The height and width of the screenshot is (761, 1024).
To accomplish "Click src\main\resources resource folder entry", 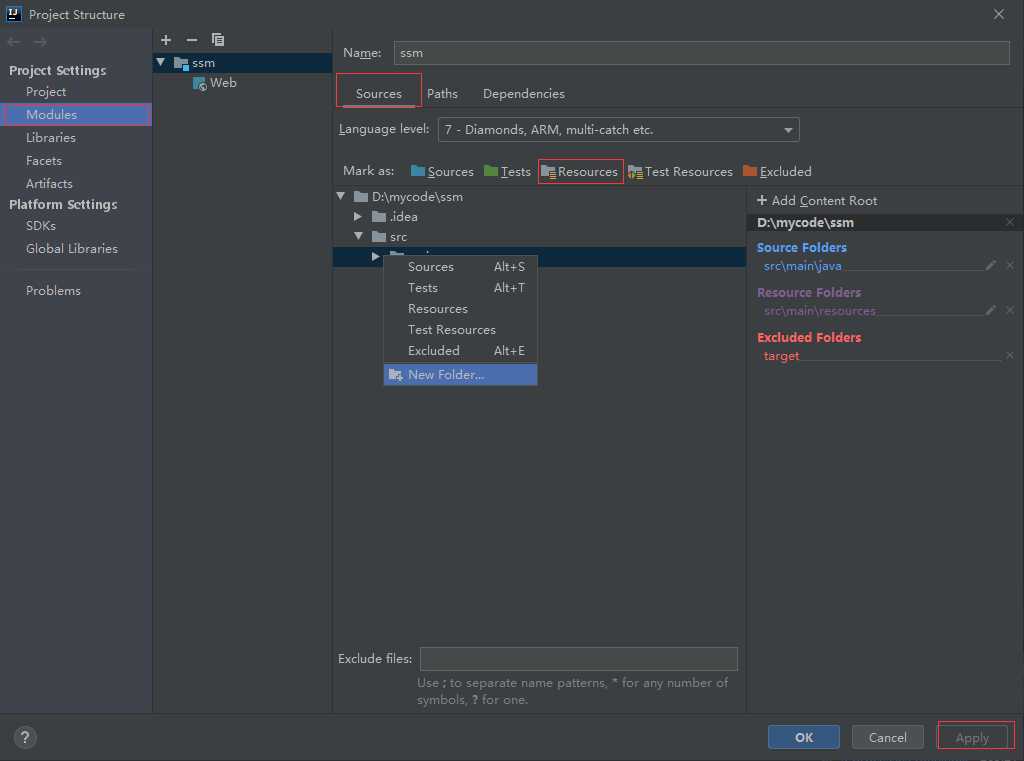I will [820, 311].
